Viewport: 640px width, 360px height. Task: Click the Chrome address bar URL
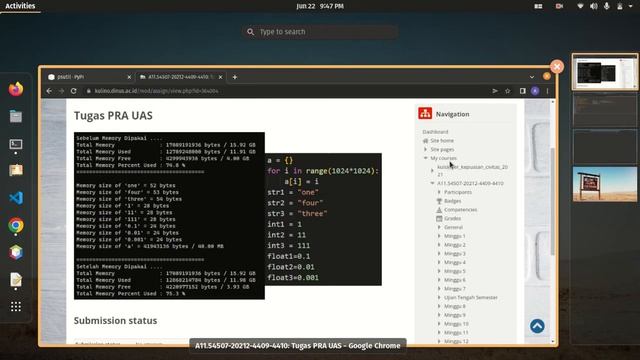[156, 91]
